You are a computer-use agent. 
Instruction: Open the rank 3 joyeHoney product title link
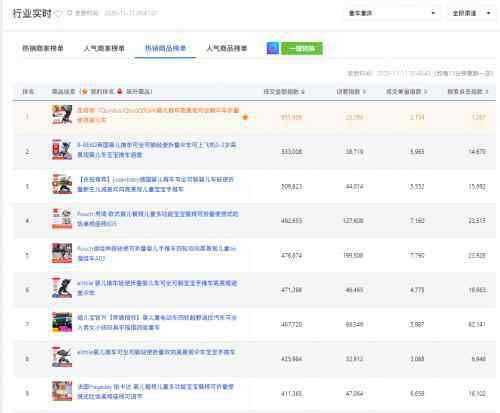[156, 184]
